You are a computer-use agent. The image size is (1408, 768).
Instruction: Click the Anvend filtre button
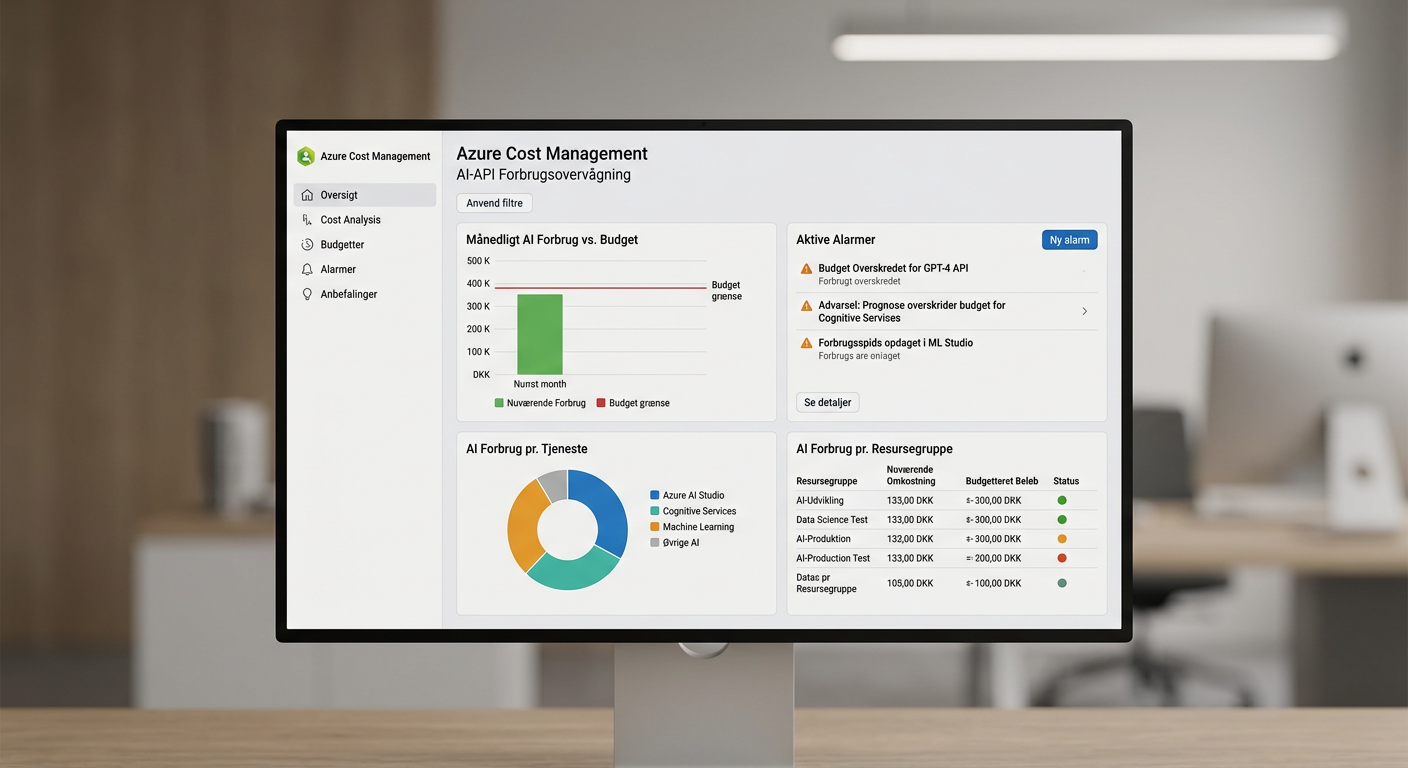point(494,203)
